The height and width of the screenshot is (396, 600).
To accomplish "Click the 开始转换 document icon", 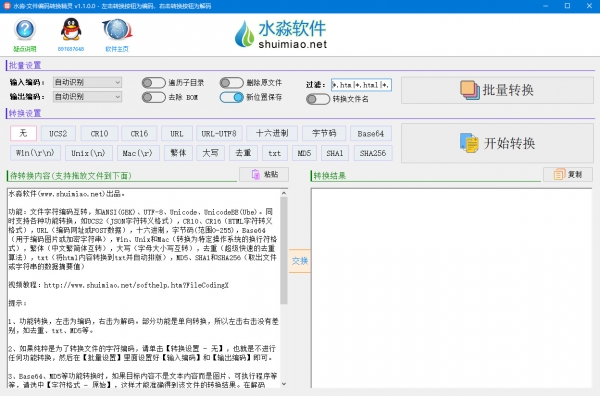I will pyautogui.click(x=469, y=143).
